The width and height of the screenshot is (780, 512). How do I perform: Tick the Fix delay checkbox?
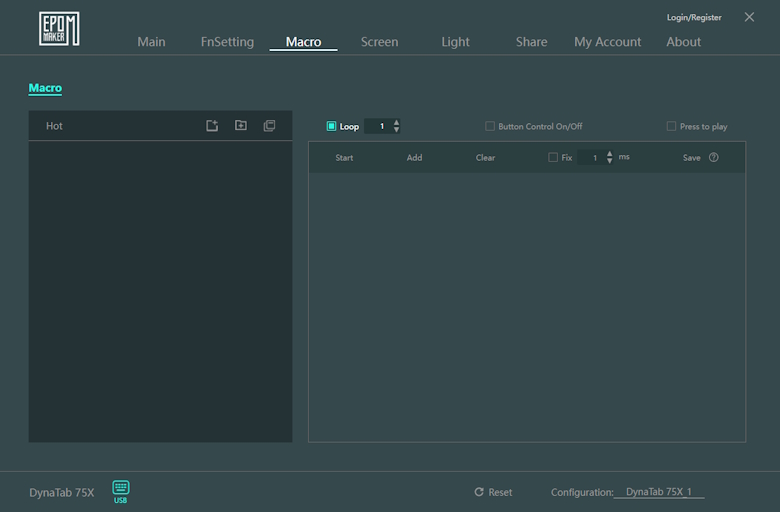(553, 157)
